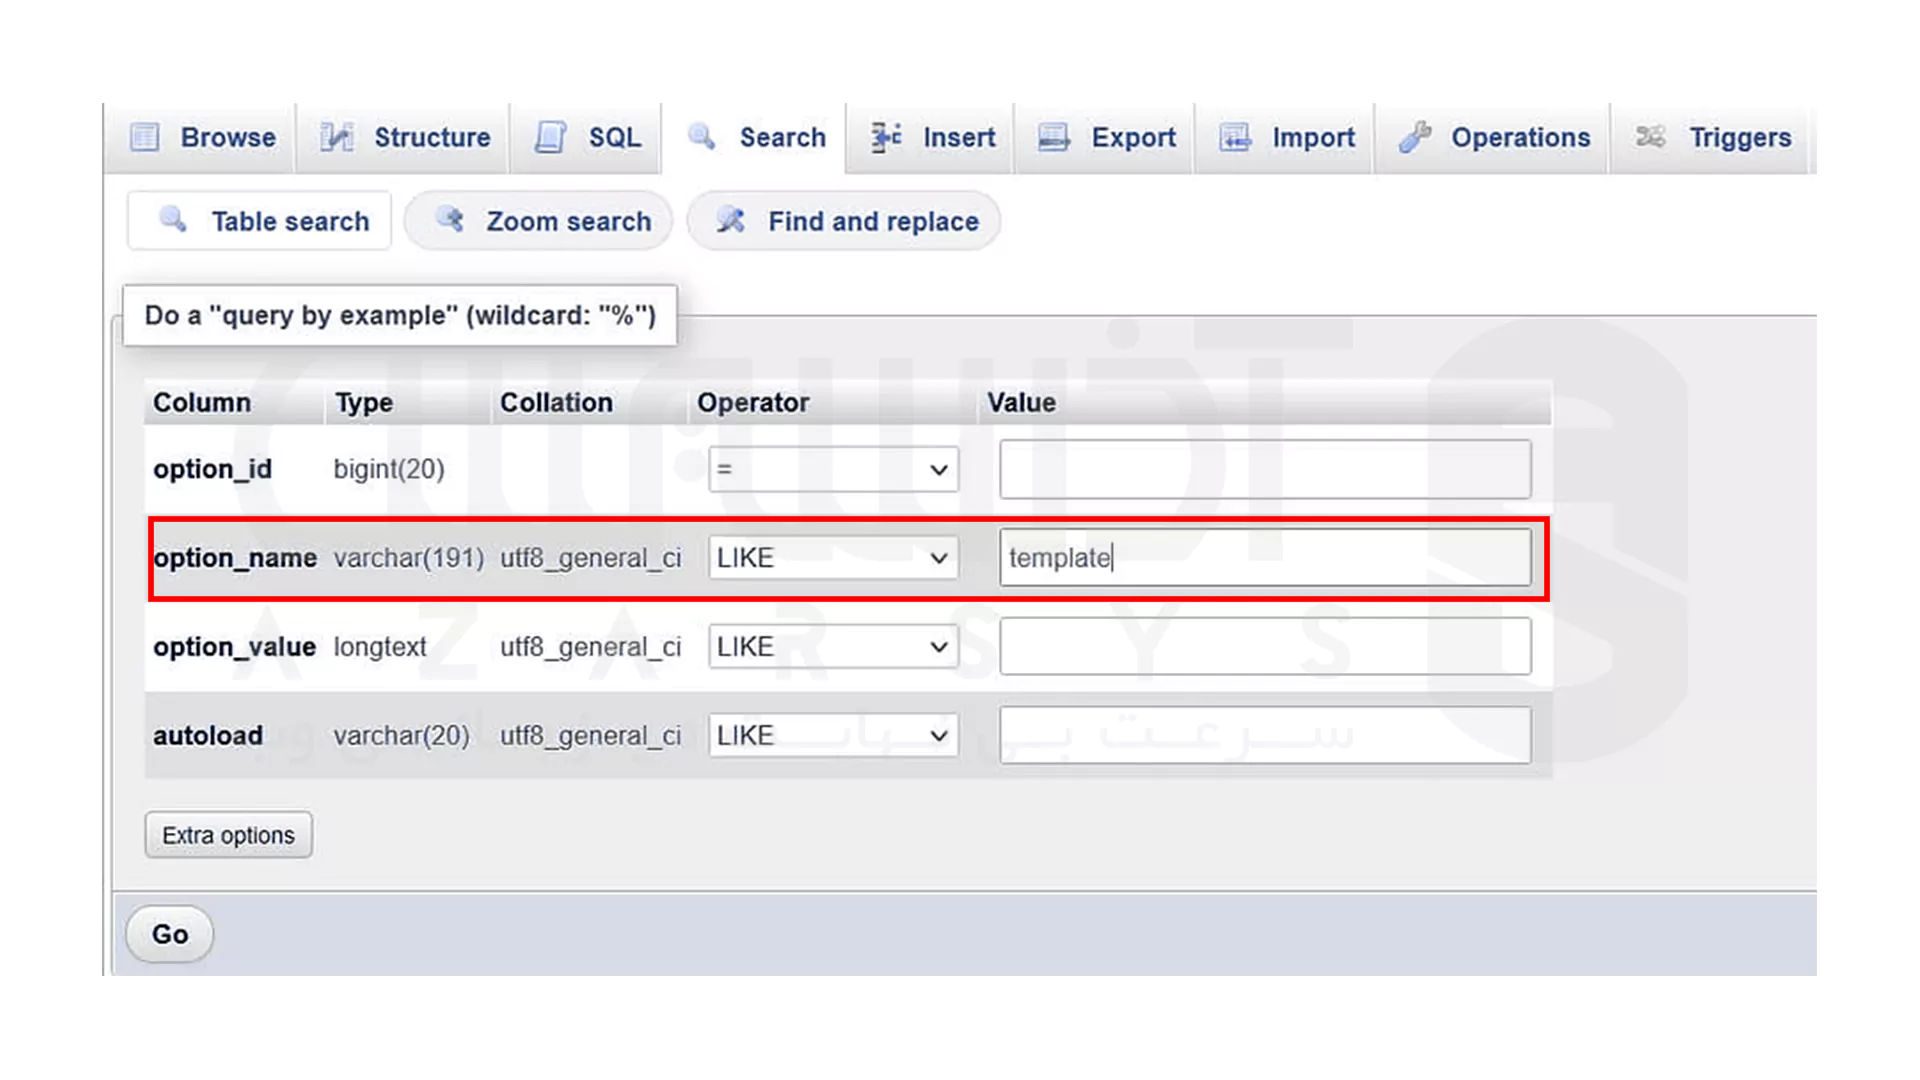1920x1080 pixels.
Task: Click the Type column header
Action: tap(364, 402)
